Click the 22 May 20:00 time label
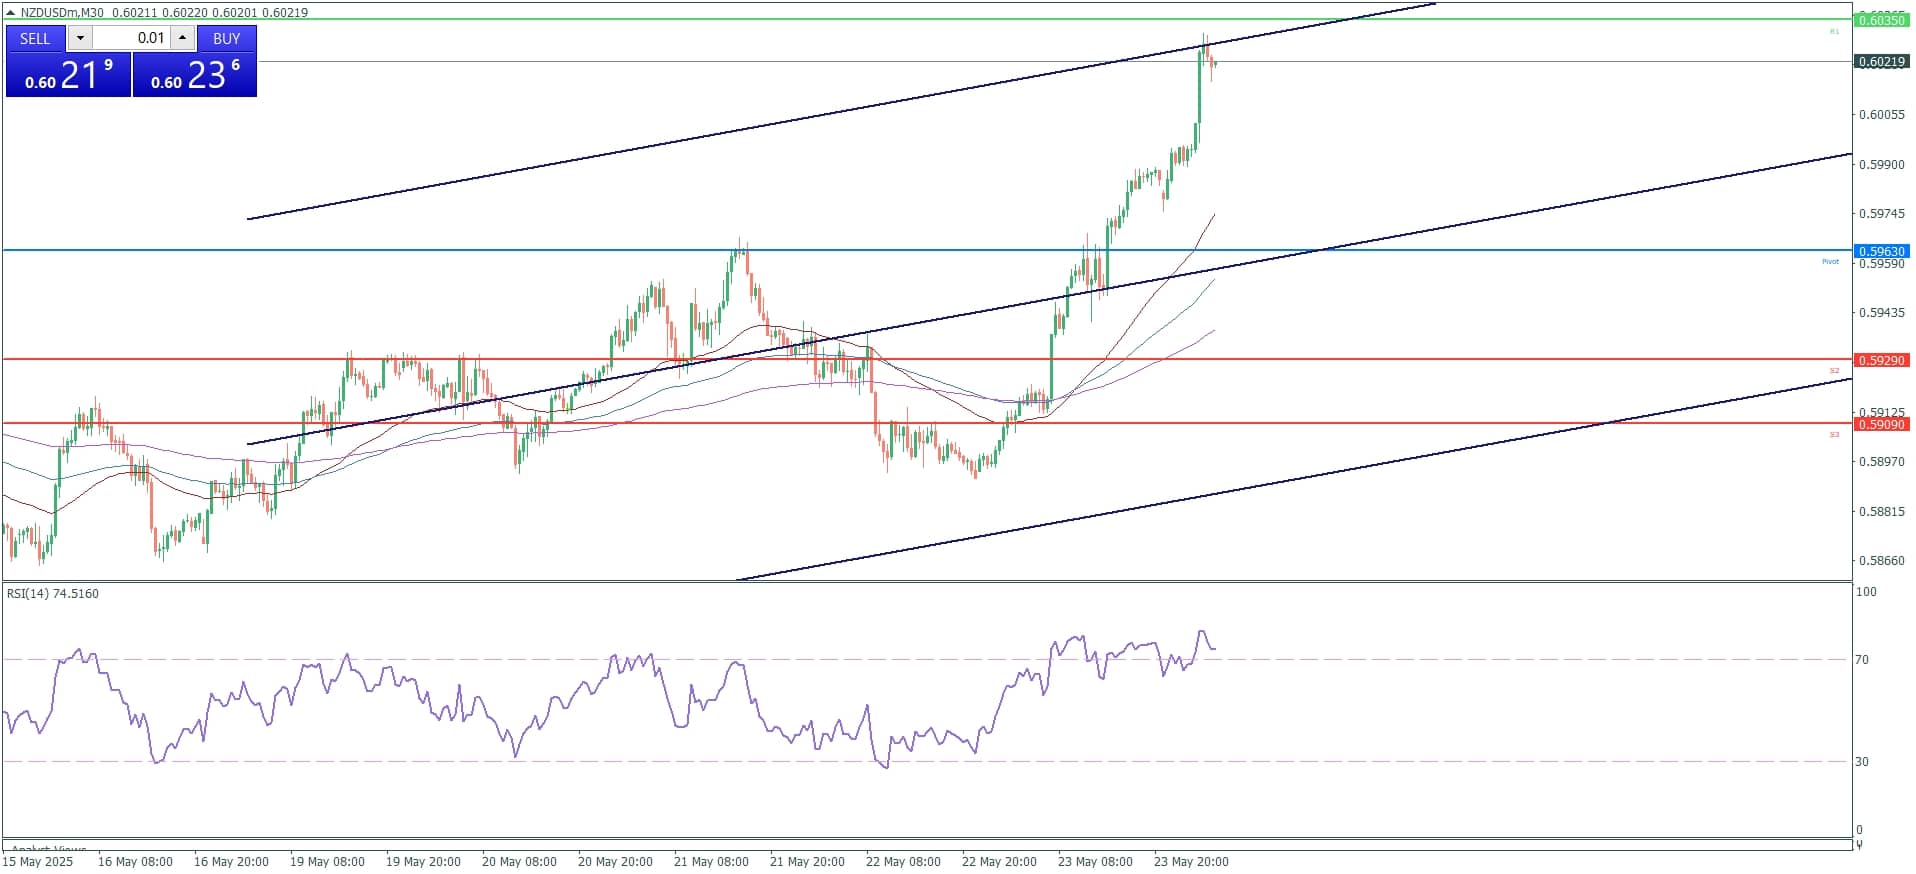1916x874 pixels. [x=999, y=862]
